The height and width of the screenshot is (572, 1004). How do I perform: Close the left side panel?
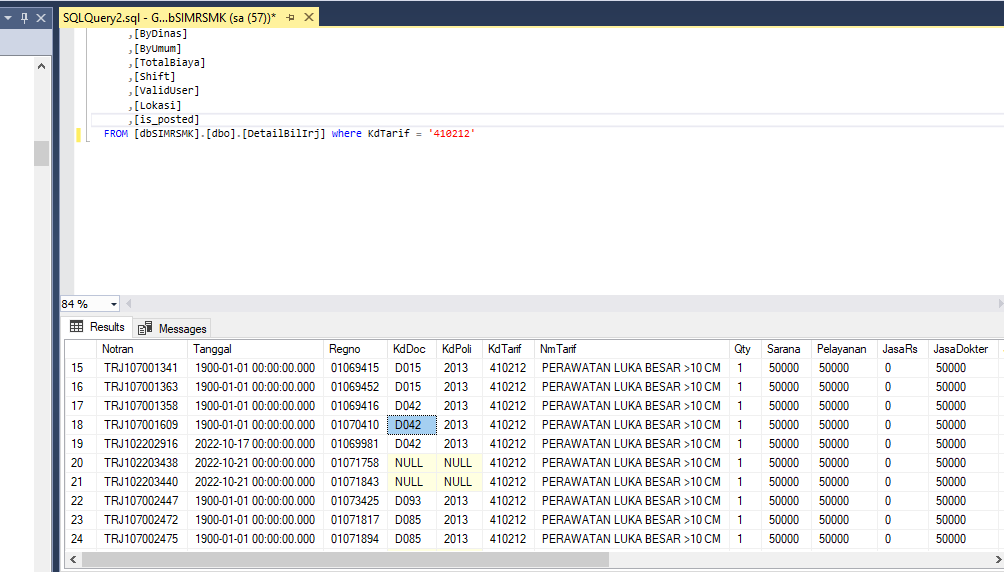click(x=41, y=18)
